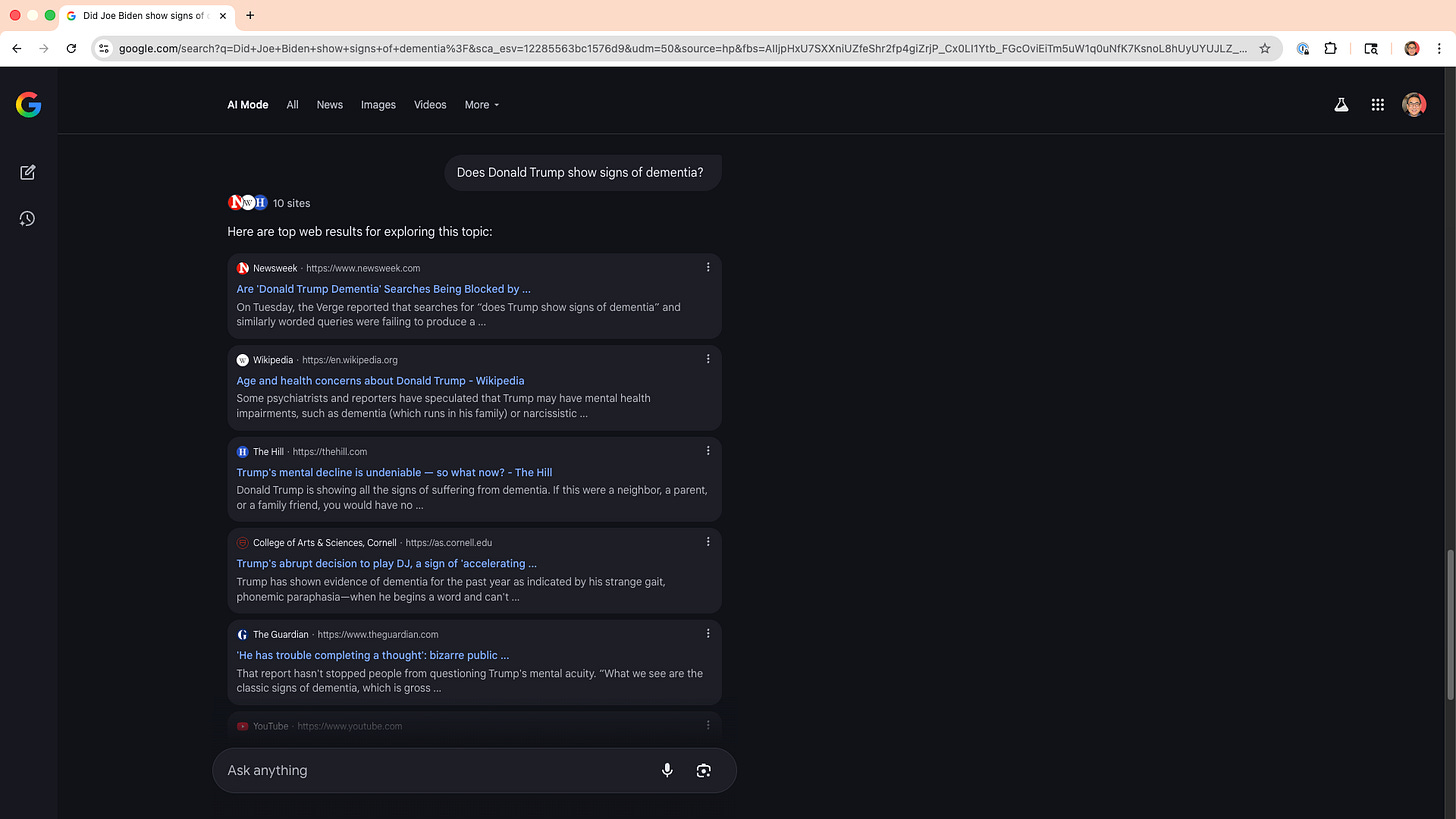Click the Google logo in the sidebar
This screenshot has width=1456, height=819.
[x=28, y=104]
